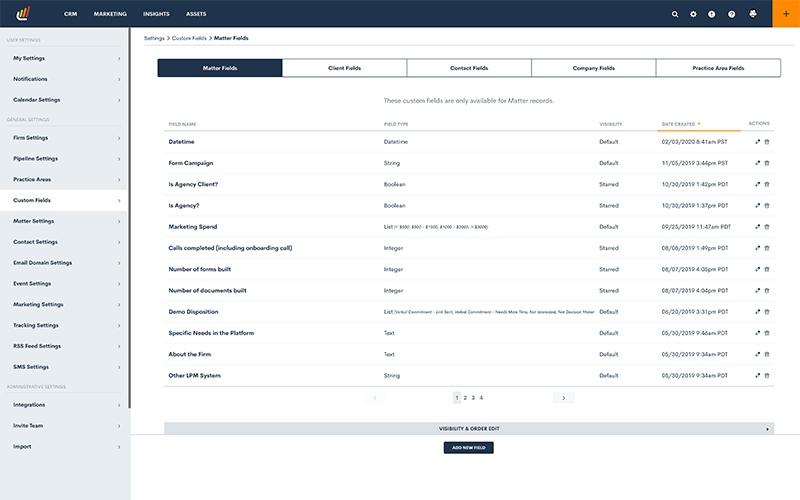
Task: Edit the Form Campaign field
Action: [x=758, y=163]
